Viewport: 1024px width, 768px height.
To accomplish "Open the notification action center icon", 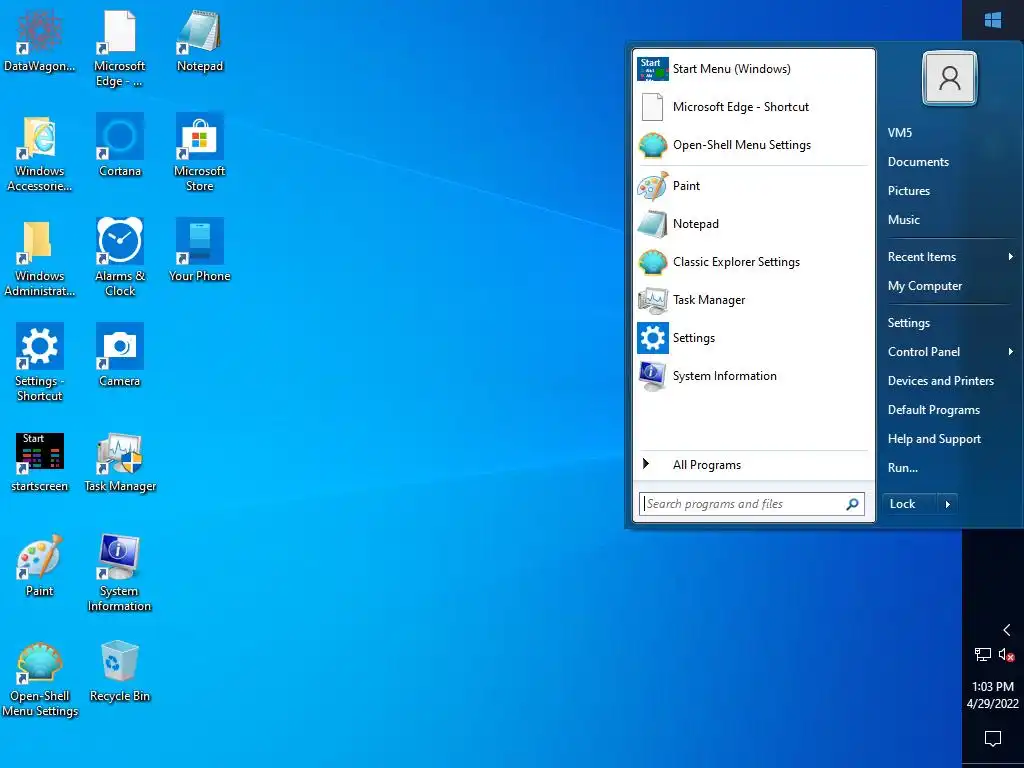I will pos(993,739).
